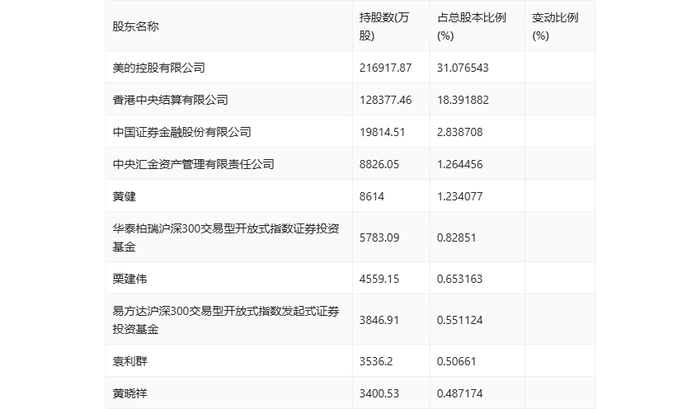Viewport: 700px width, 409px height.
Task: Click the value 4559.15
Action: point(379,279)
